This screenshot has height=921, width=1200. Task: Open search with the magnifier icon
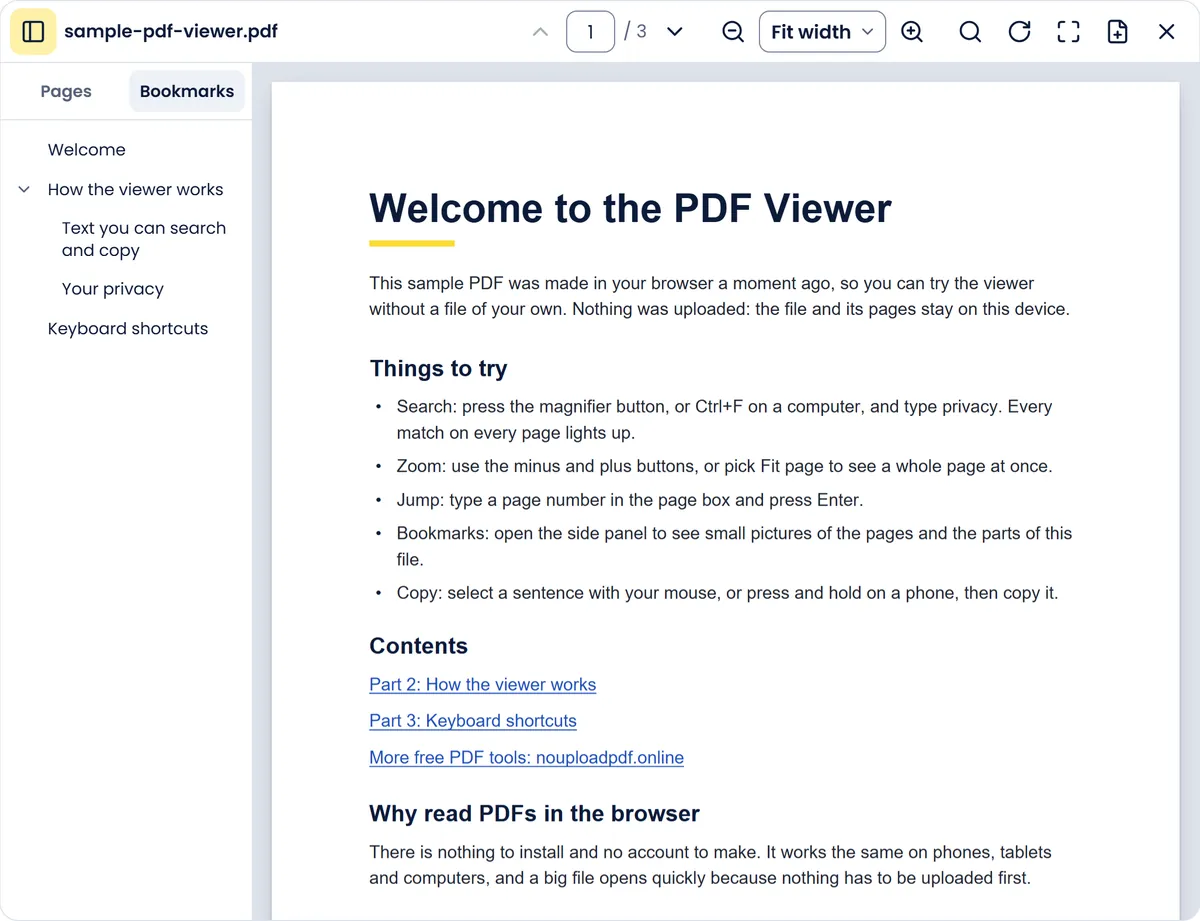[x=970, y=32]
